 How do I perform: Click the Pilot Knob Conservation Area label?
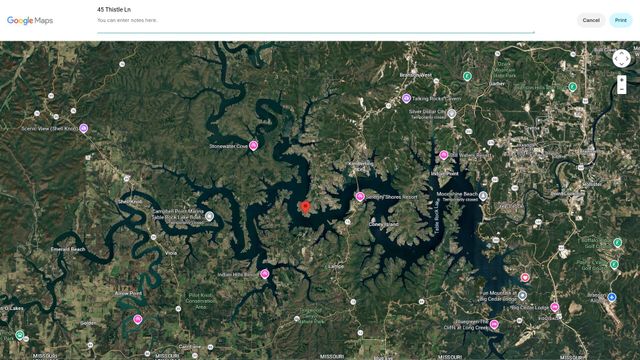coord(200,301)
